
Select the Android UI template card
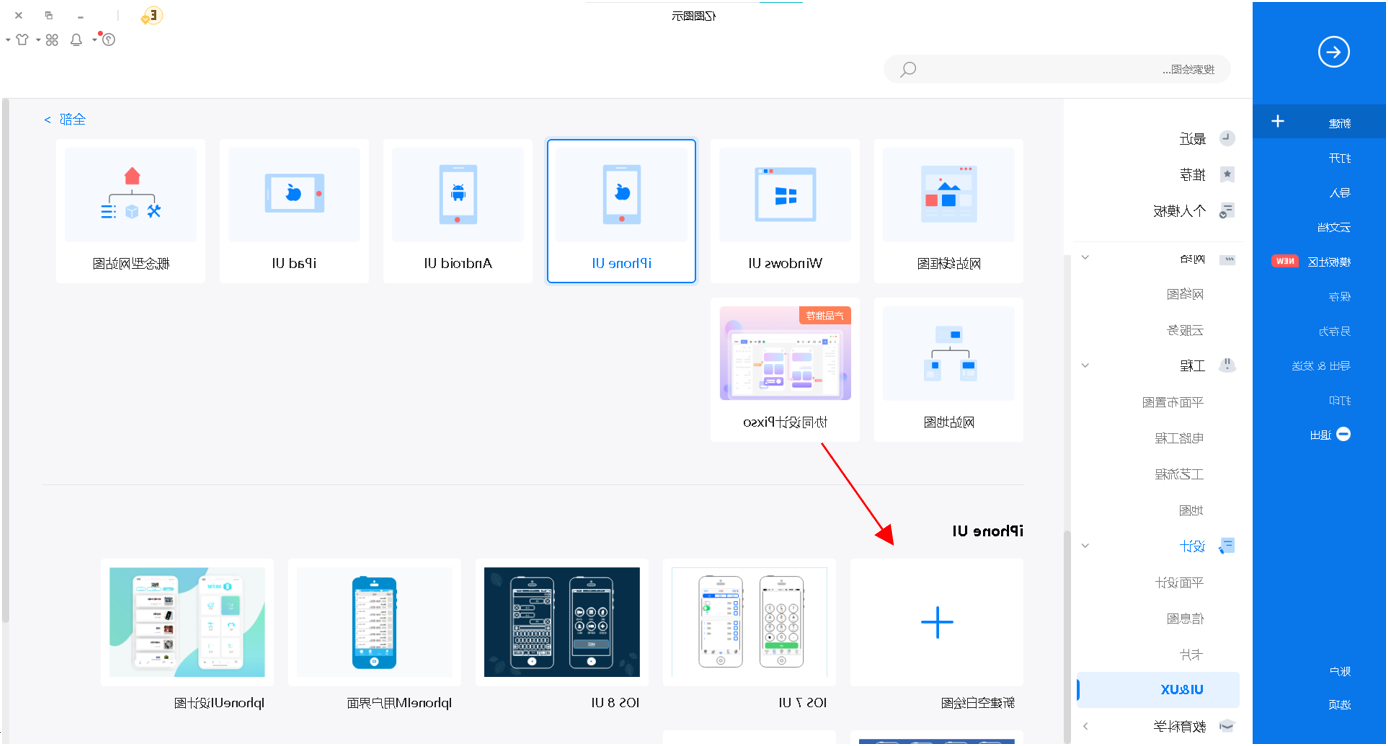(x=458, y=211)
